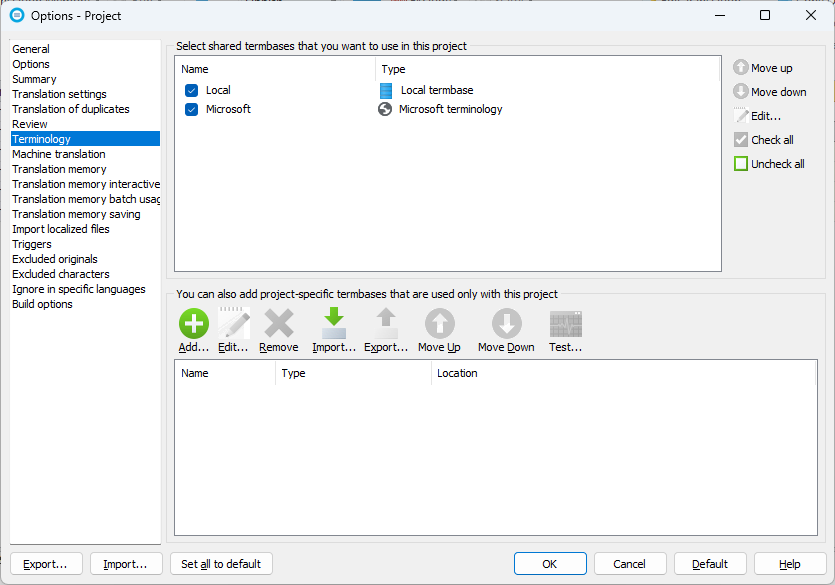Select the Microsoft row name
Screen dimensions: 835x585
coord(228,109)
